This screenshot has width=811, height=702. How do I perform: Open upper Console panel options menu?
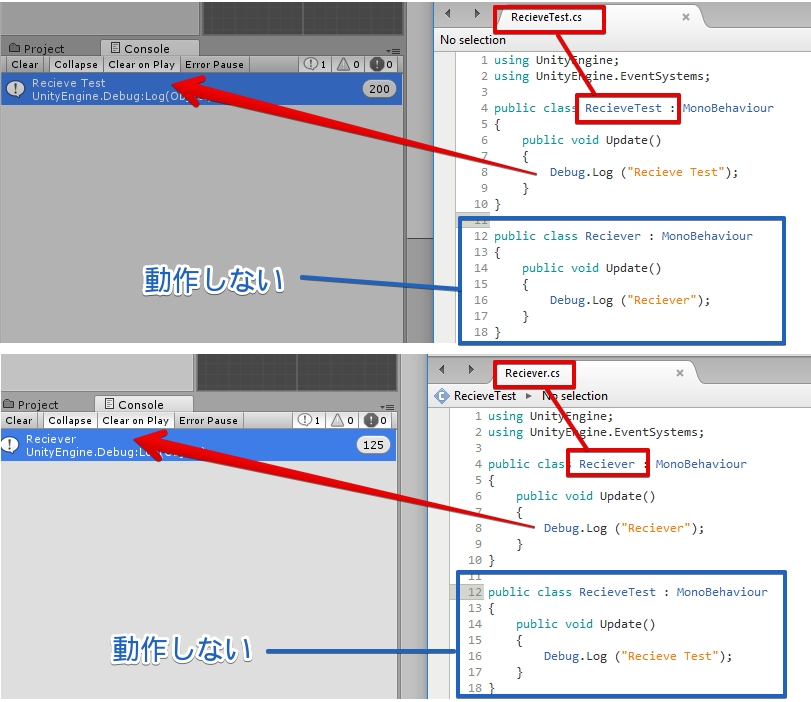point(393,51)
